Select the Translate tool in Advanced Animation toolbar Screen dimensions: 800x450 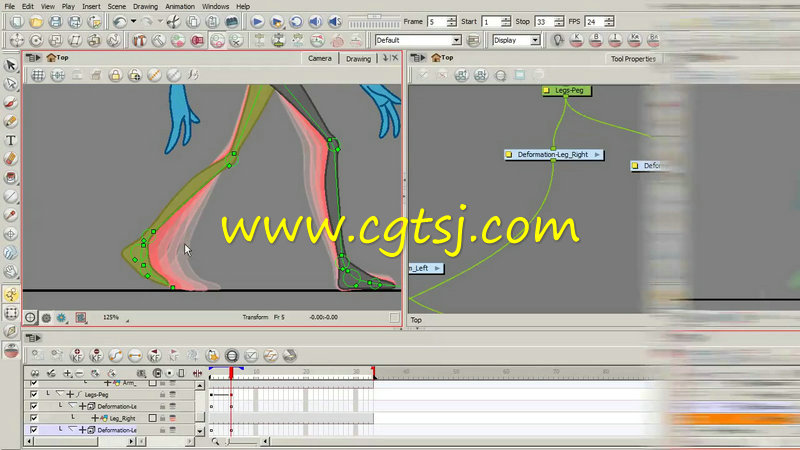coord(17,40)
